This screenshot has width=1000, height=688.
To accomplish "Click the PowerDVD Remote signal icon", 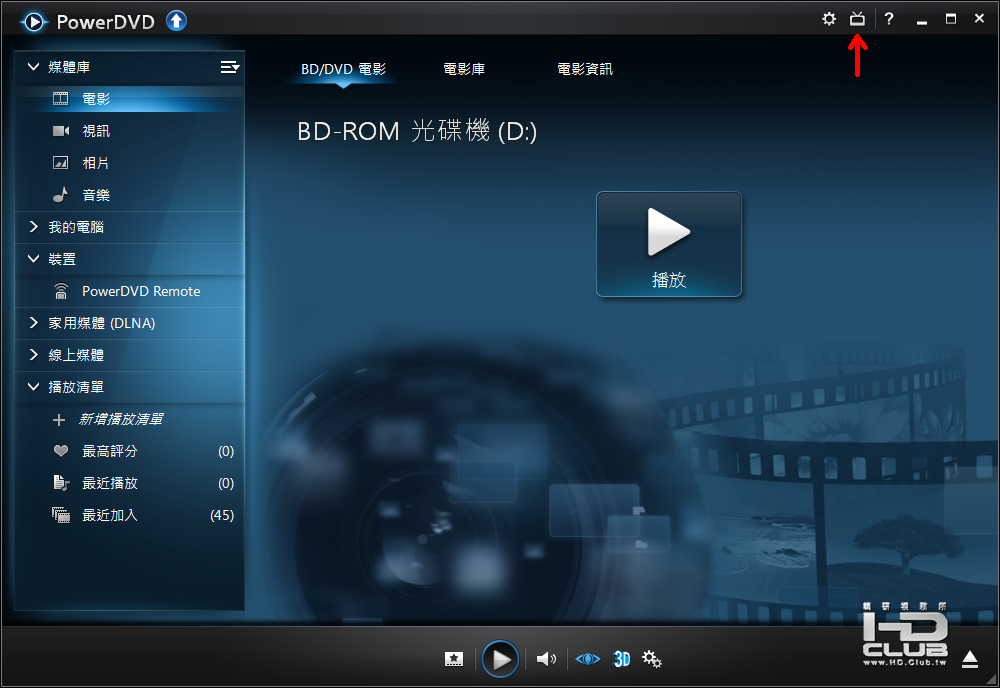I will (61, 291).
